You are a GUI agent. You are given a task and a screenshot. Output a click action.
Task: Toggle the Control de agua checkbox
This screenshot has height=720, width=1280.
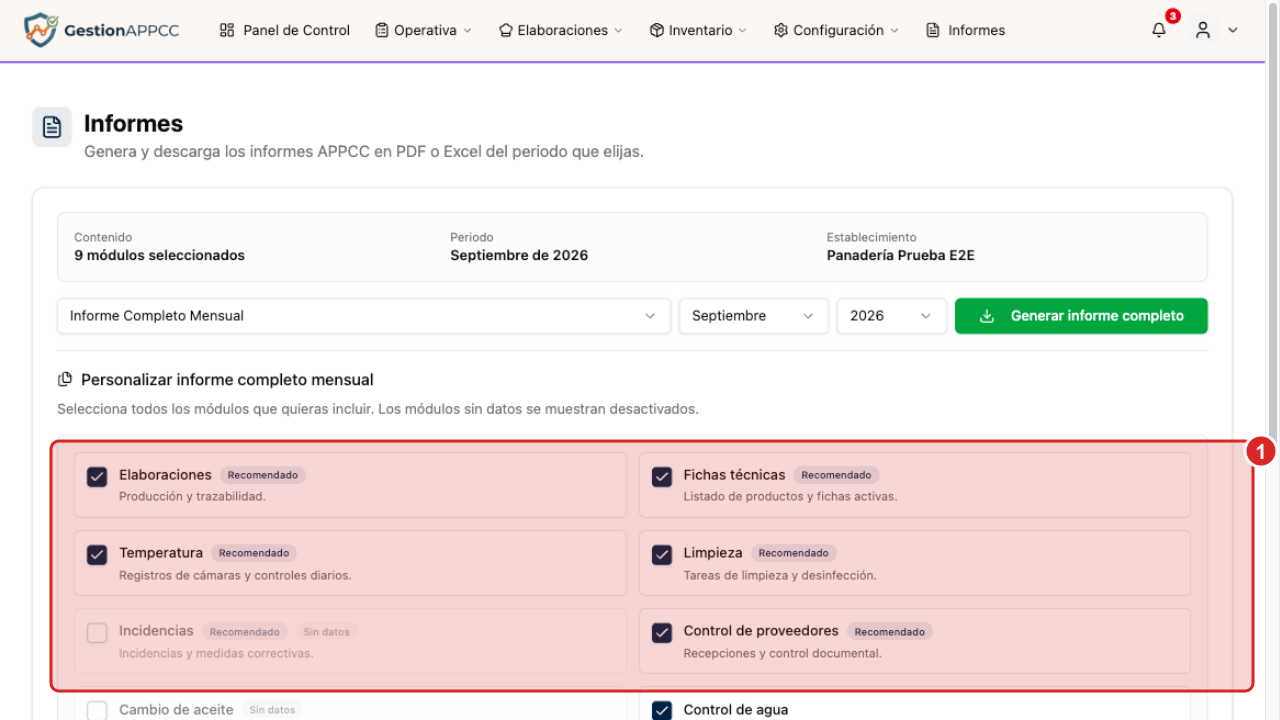(662, 710)
